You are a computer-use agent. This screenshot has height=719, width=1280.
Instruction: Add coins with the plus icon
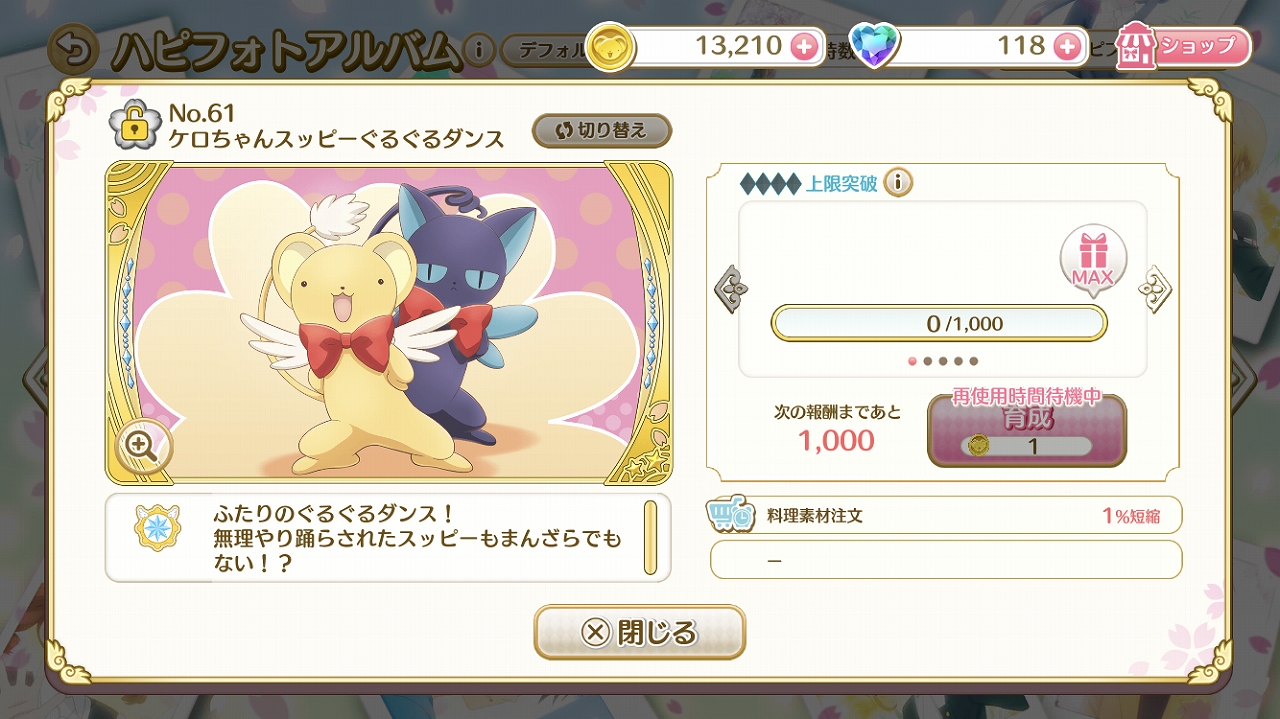pyautogui.click(x=803, y=46)
